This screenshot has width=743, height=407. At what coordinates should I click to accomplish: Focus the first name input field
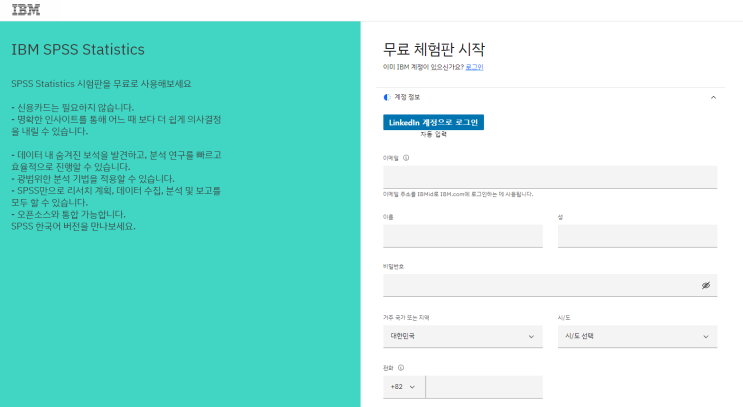[x=462, y=236]
